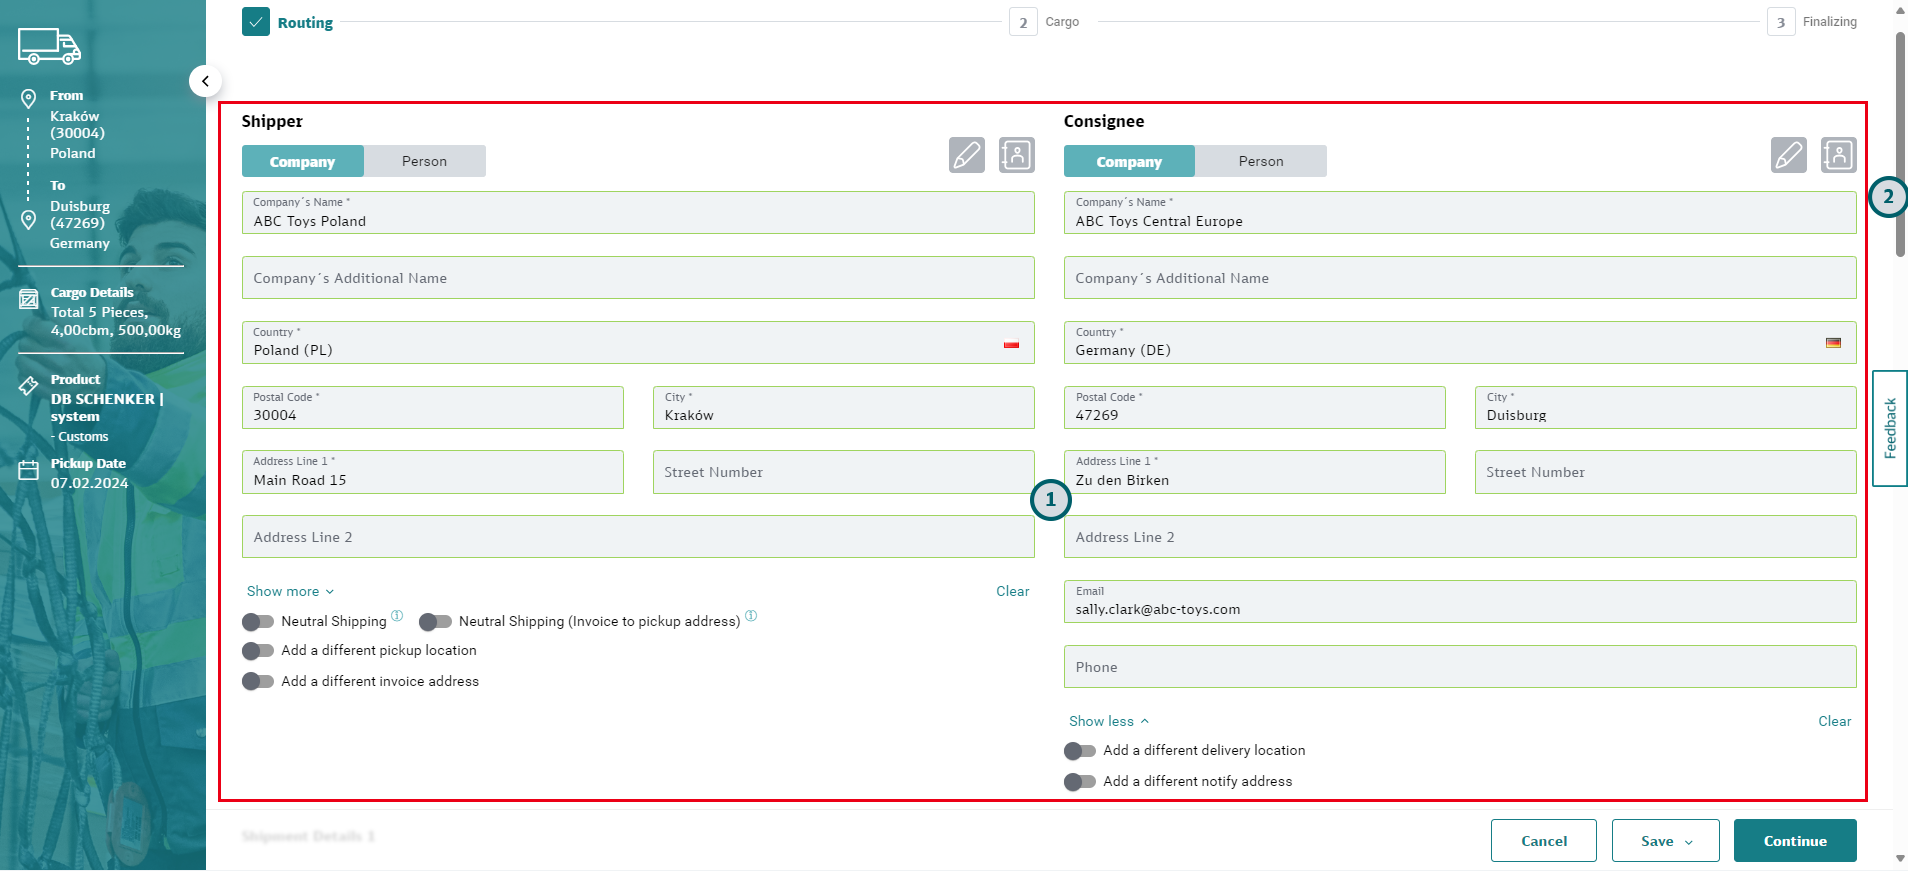Click the Neutral Shipping info icon
The image size is (1908, 873).
coord(397,616)
